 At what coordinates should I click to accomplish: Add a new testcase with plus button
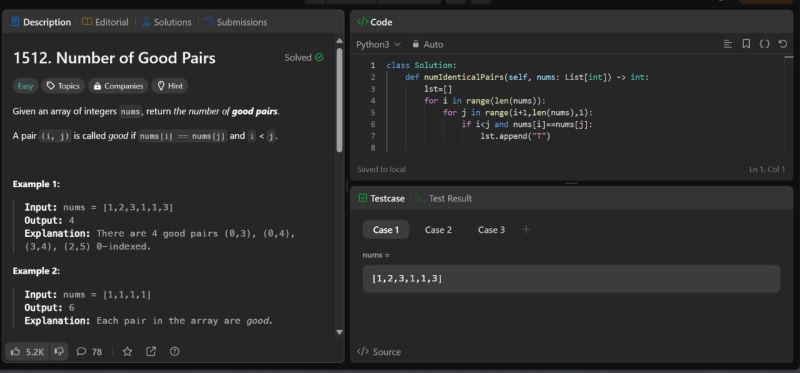point(526,230)
